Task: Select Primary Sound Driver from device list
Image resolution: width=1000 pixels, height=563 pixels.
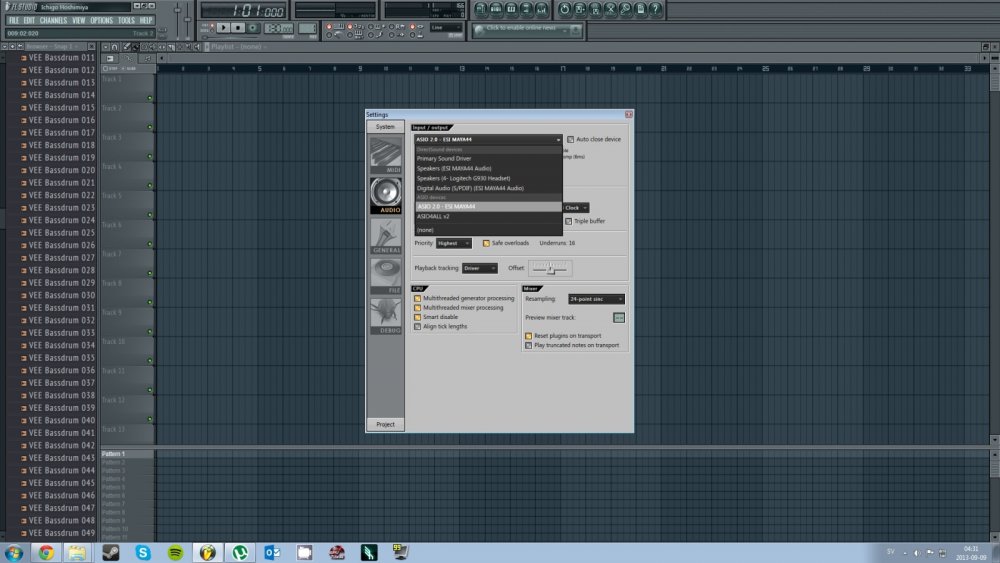Action: tap(488, 159)
